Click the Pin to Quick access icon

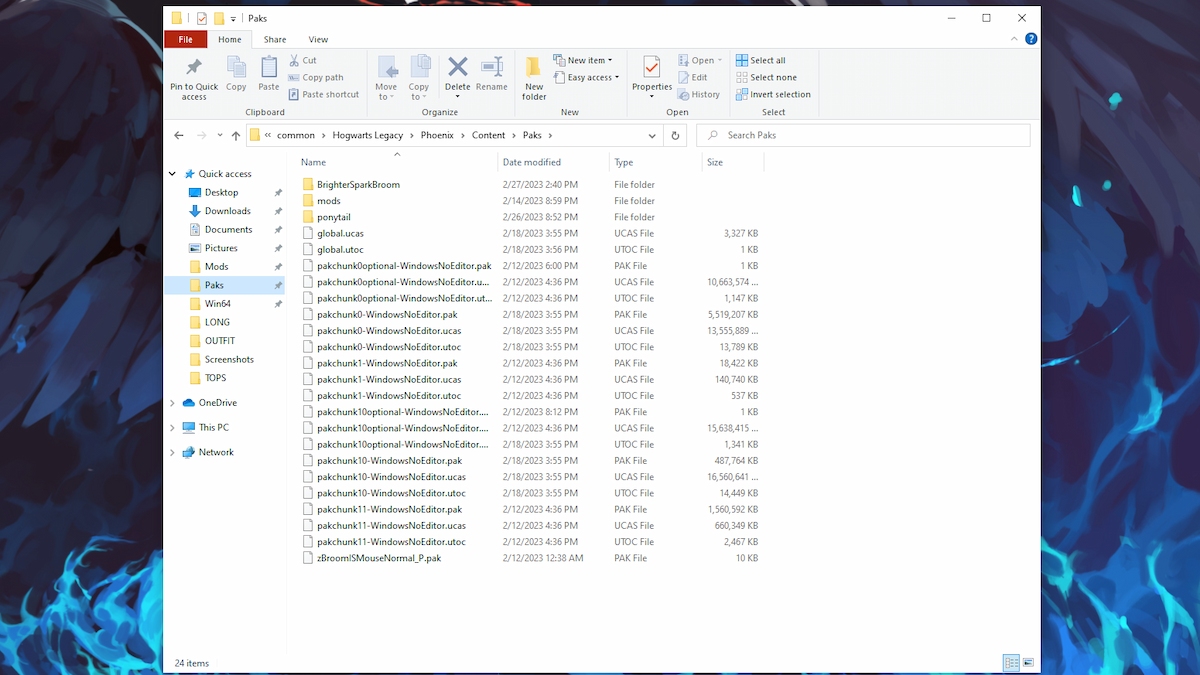pyautogui.click(x=194, y=68)
